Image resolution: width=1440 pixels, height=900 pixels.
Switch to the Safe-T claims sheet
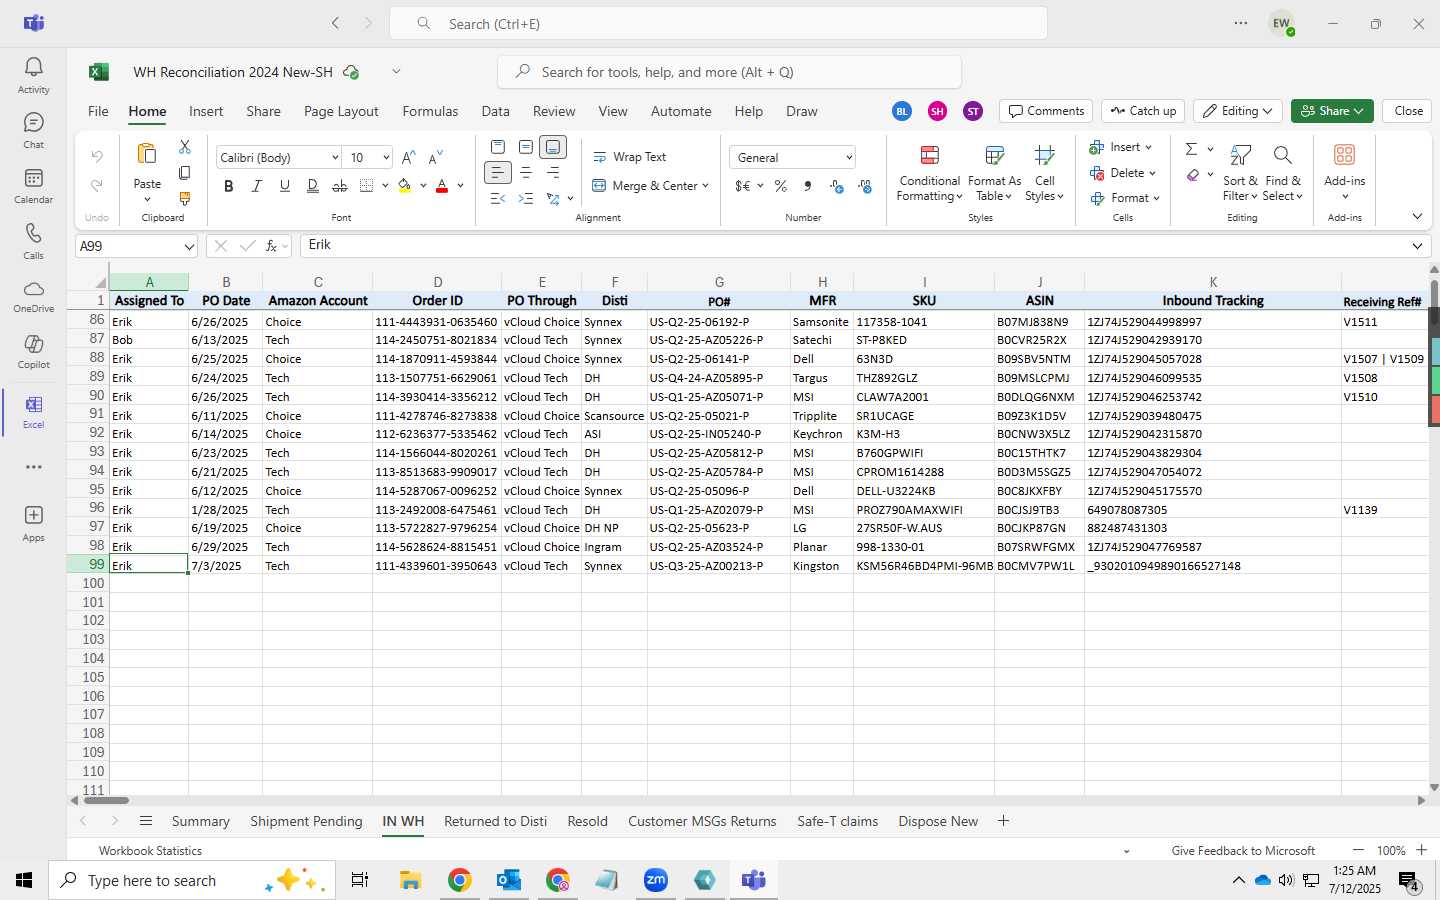coord(837,821)
